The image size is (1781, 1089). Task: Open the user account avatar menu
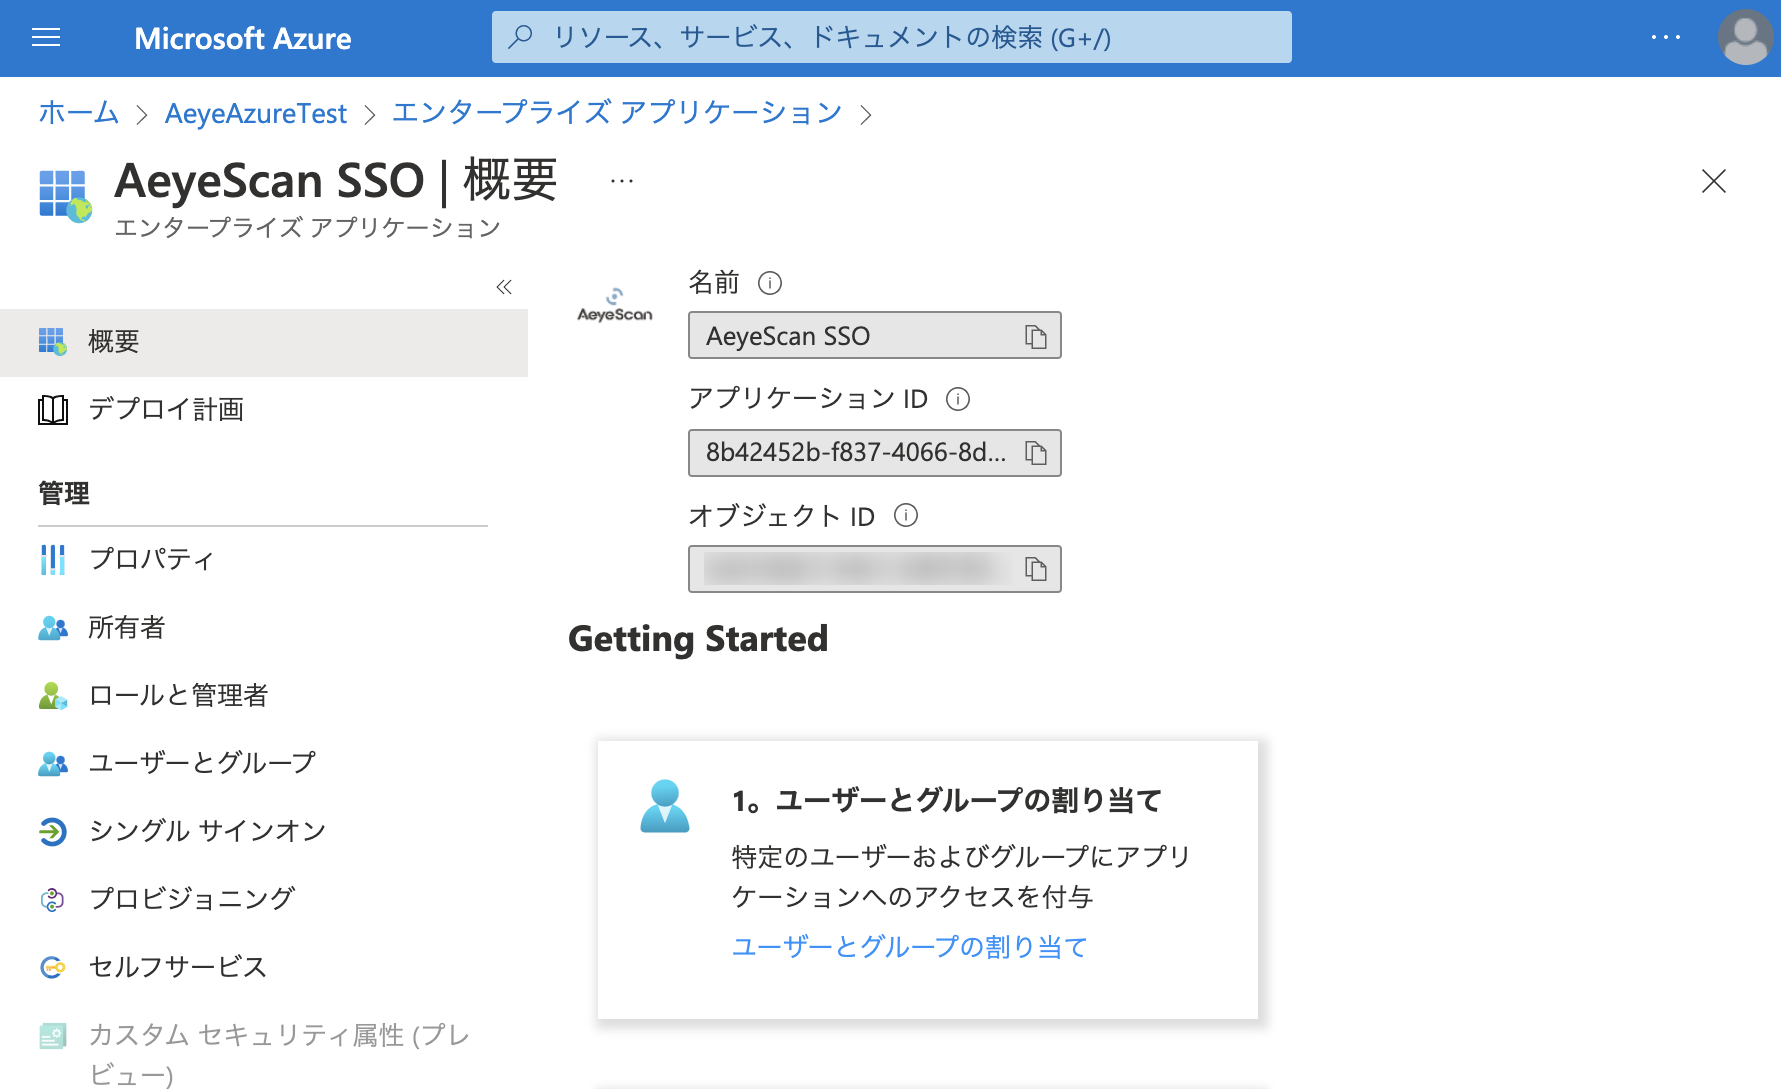coord(1744,38)
